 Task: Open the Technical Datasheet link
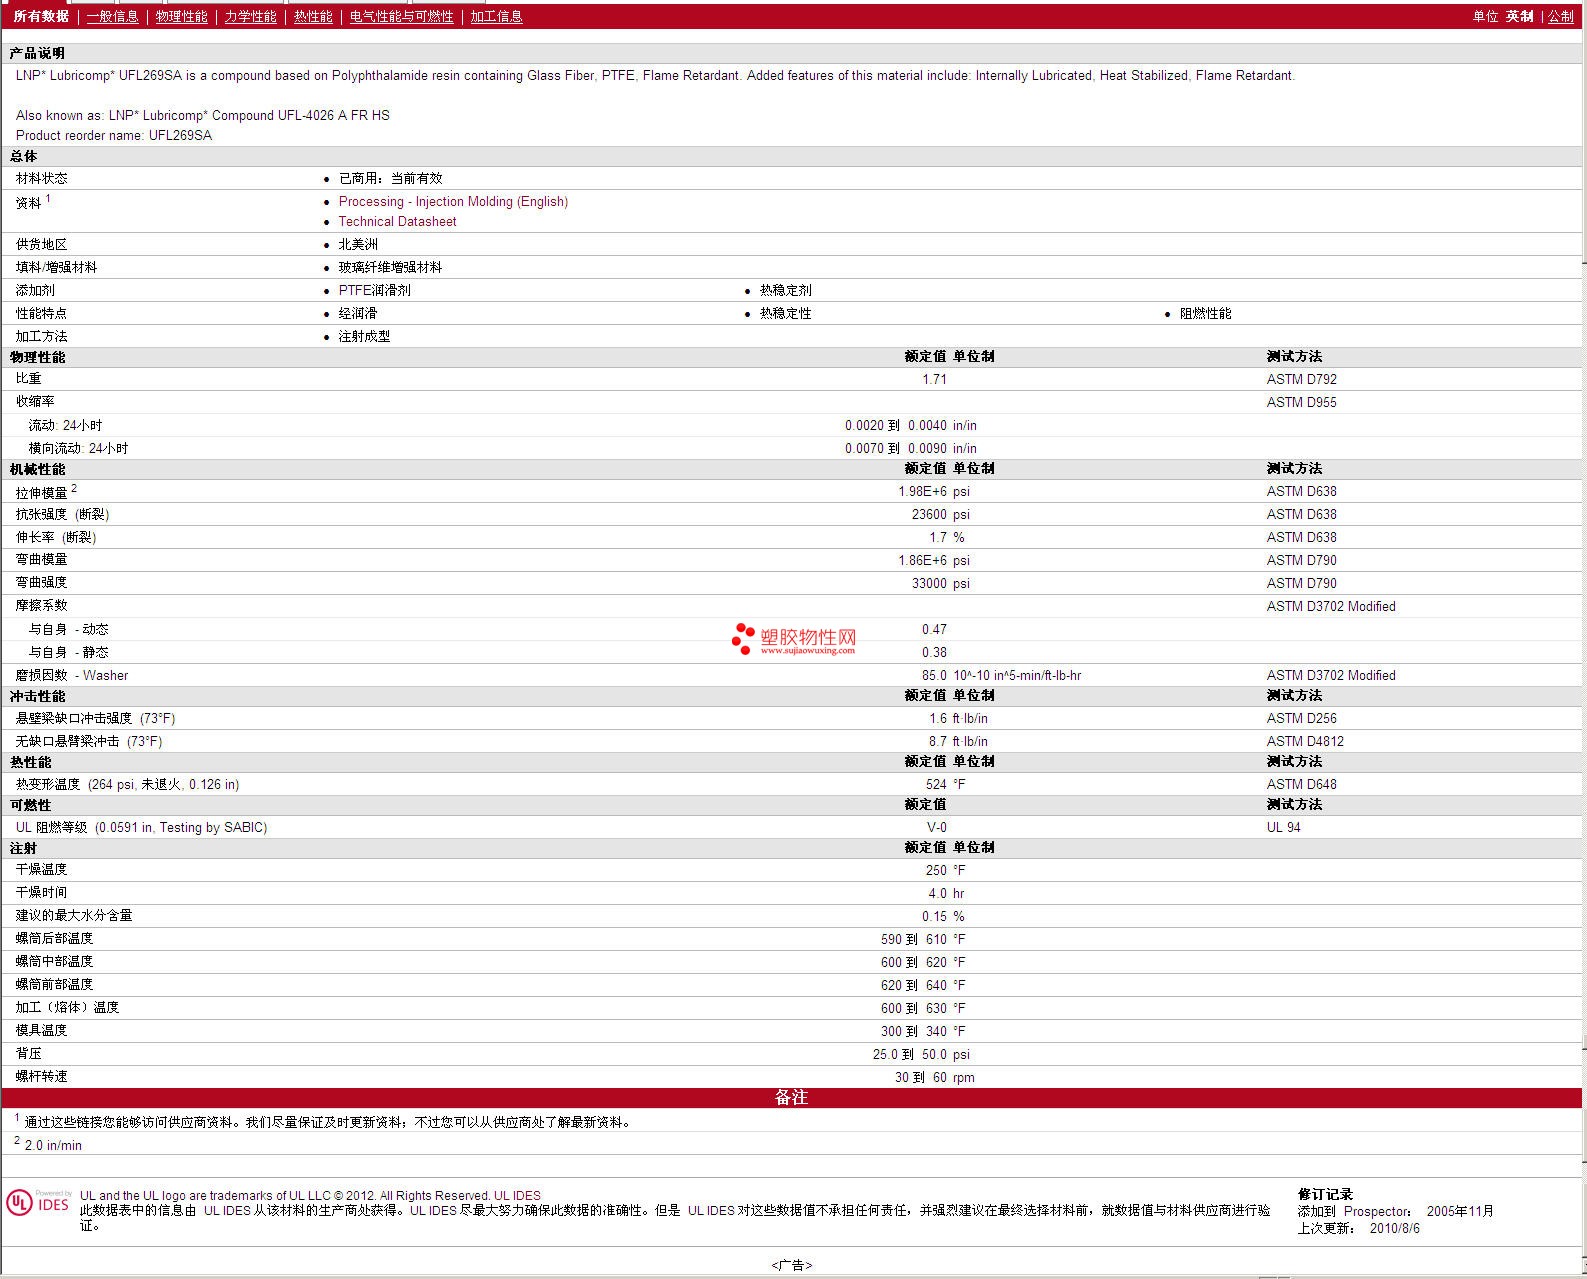point(397,222)
